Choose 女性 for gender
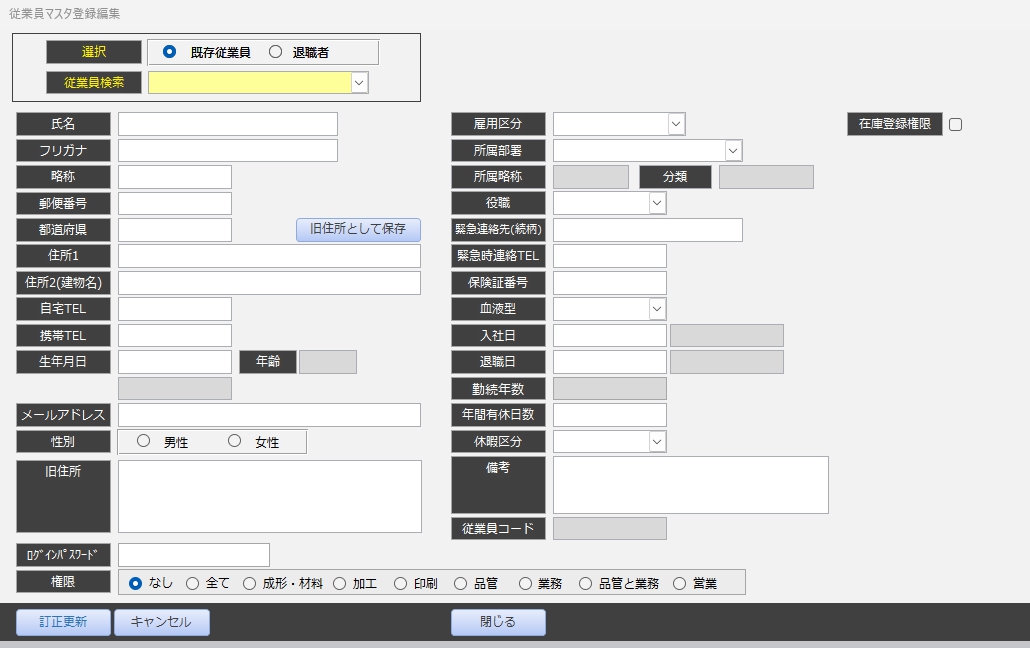This screenshot has height=648, width=1030. click(x=235, y=441)
